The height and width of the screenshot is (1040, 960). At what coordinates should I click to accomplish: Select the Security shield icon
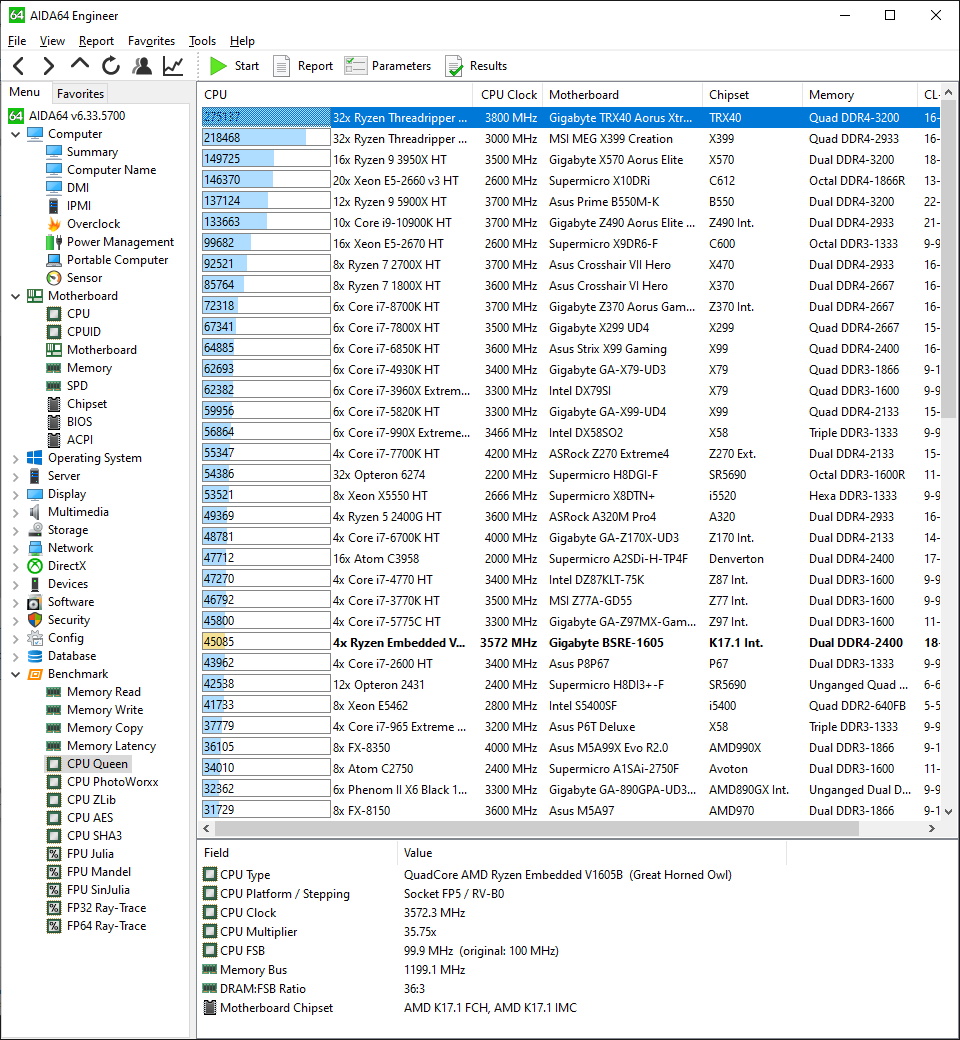pyautogui.click(x=34, y=619)
